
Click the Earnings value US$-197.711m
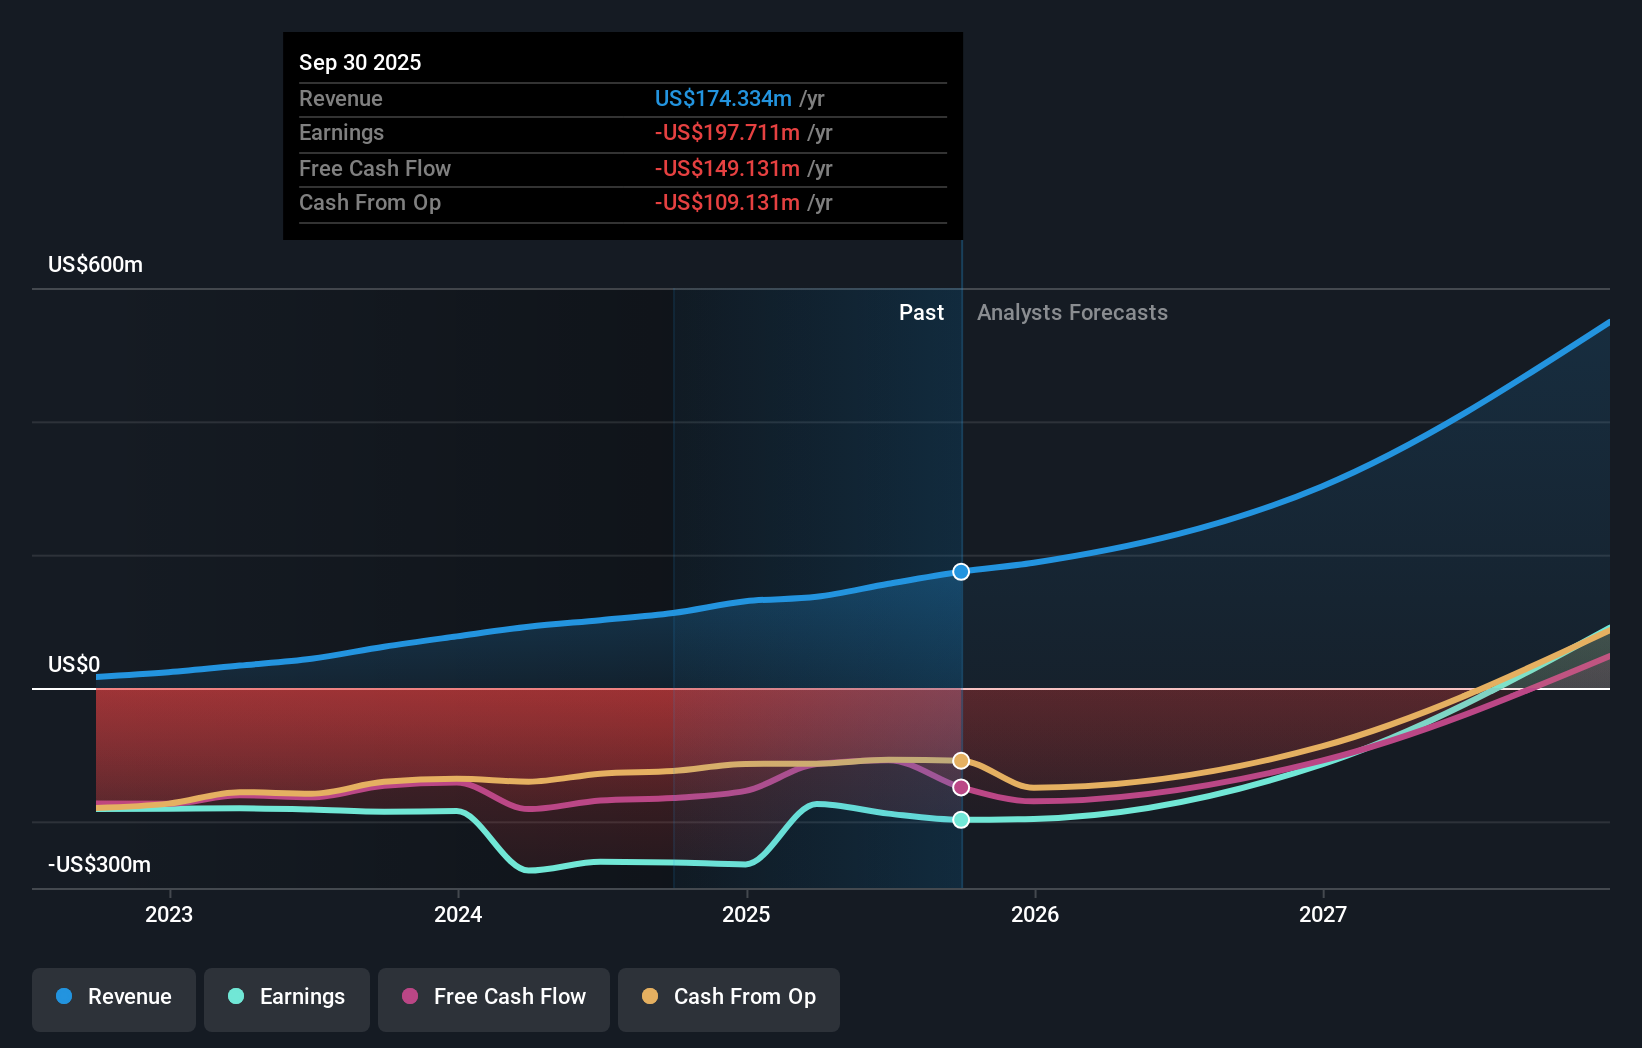click(727, 132)
